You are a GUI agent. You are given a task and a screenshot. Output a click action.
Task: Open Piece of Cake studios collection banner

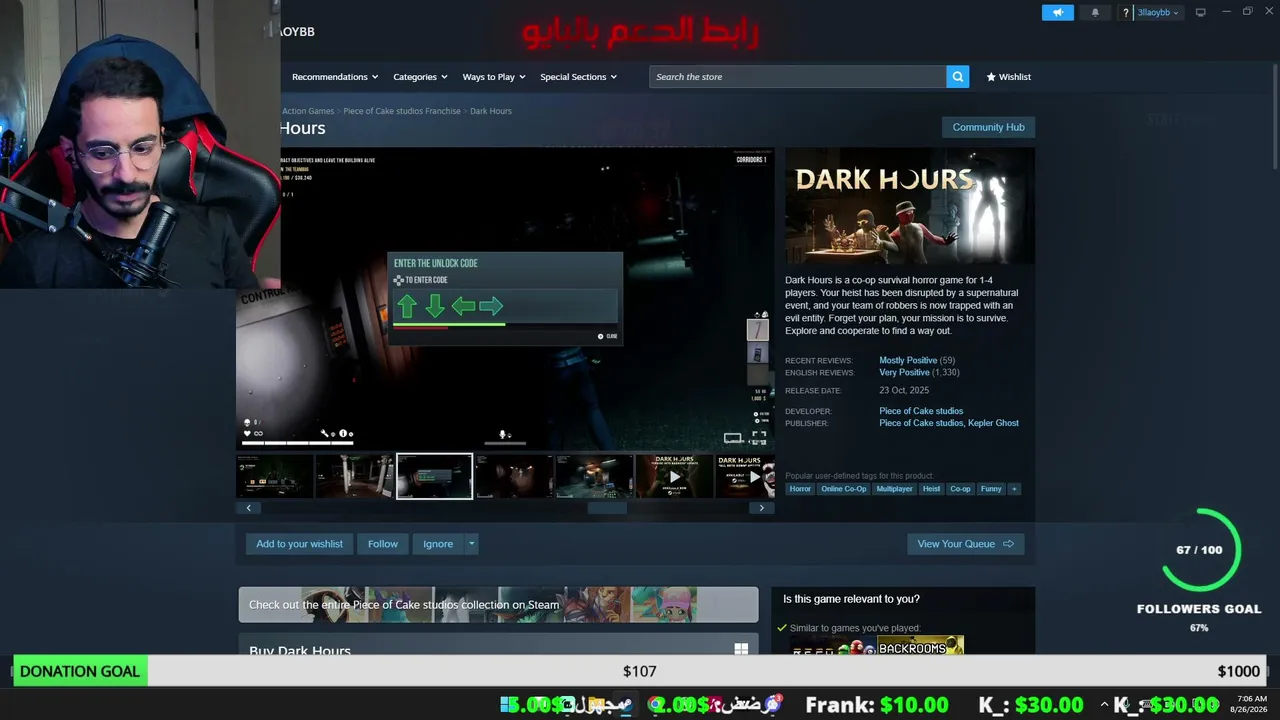(498, 605)
